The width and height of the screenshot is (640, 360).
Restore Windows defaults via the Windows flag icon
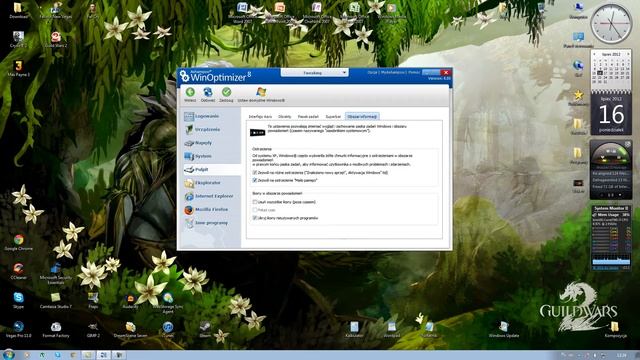pyautogui.click(x=261, y=92)
